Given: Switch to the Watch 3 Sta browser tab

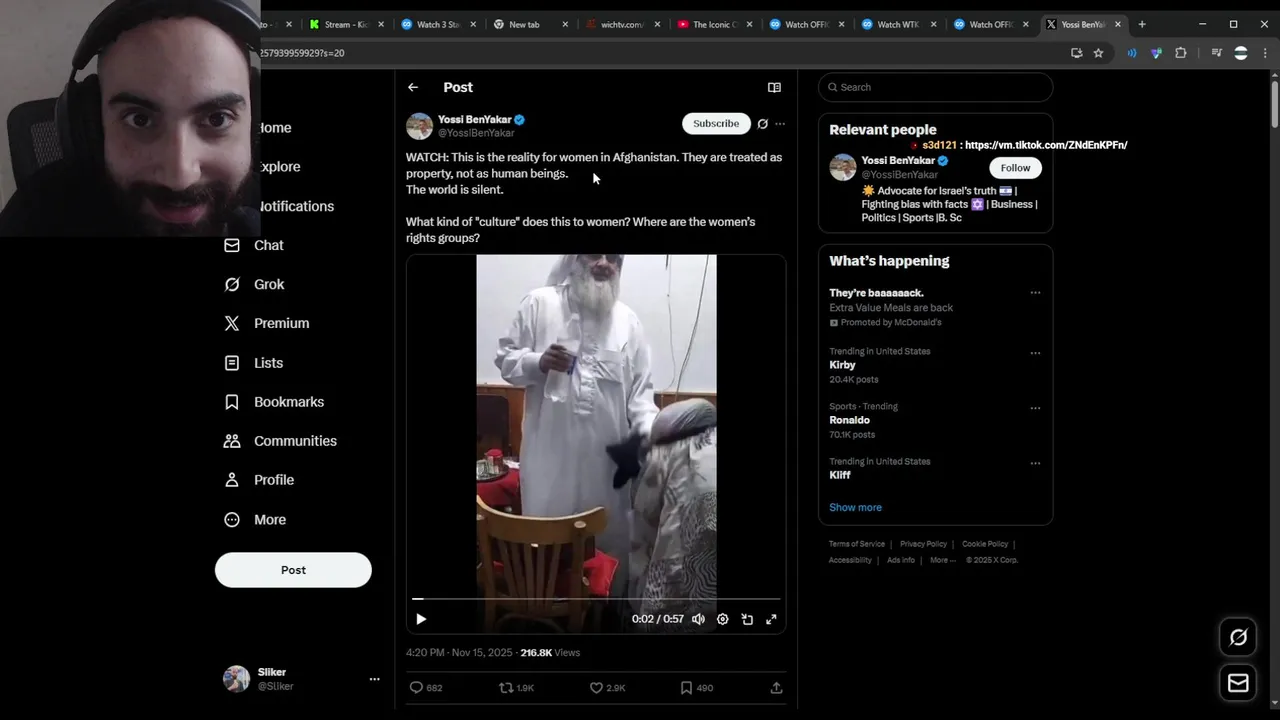Looking at the screenshot, I should [436, 24].
